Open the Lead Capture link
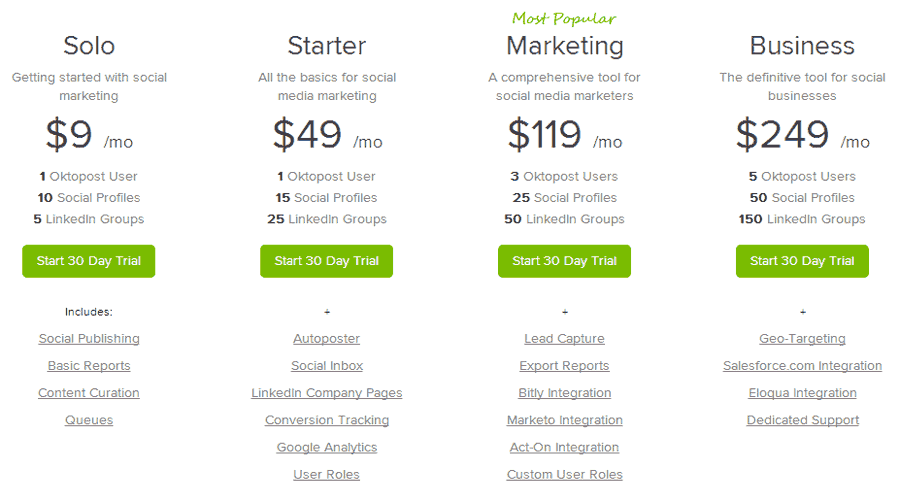Viewport: 900px width, 501px height. tap(565, 339)
